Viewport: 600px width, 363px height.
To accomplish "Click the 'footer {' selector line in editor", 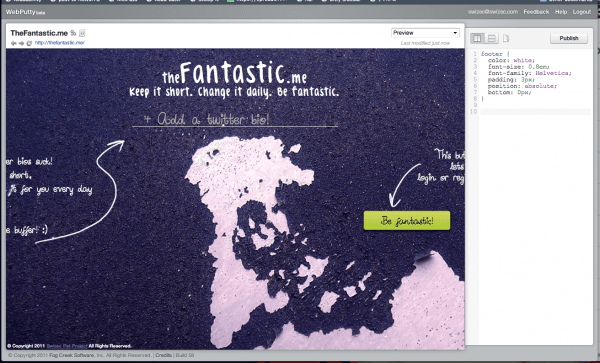I will tap(495, 54).
